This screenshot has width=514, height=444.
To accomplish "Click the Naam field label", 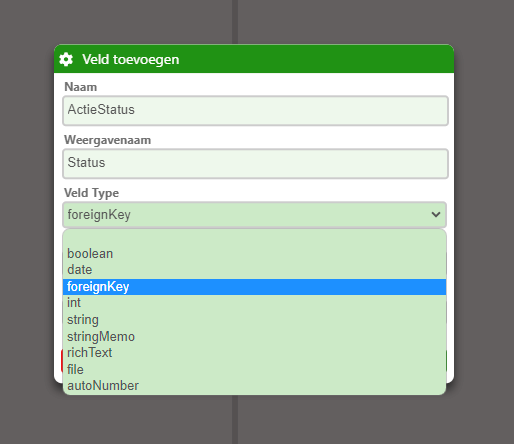I will 81,87.
